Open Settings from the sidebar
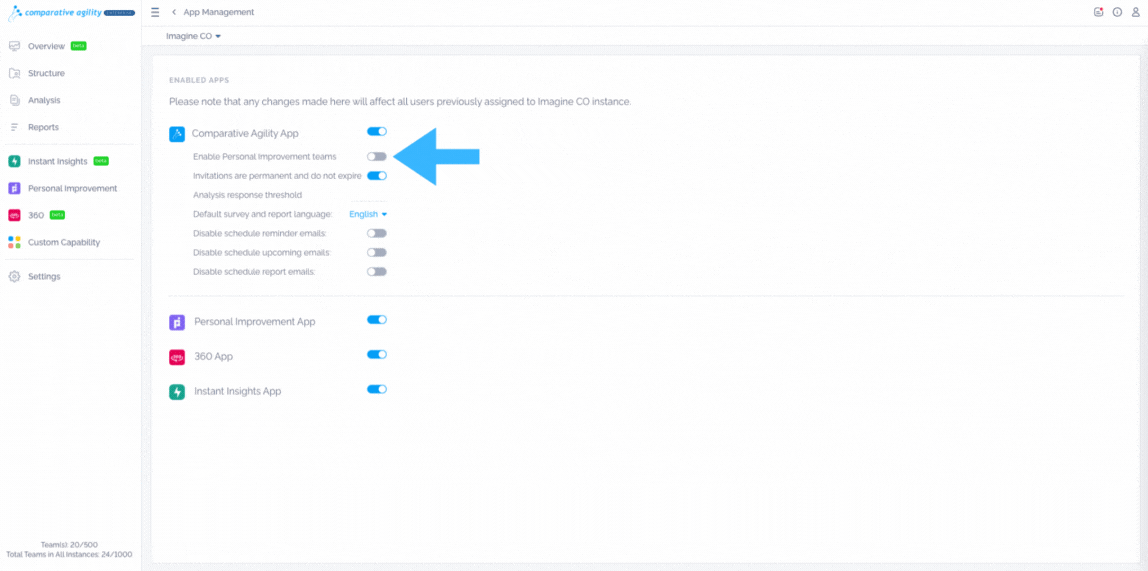1148x571 pixels. (x=44, y=276)
